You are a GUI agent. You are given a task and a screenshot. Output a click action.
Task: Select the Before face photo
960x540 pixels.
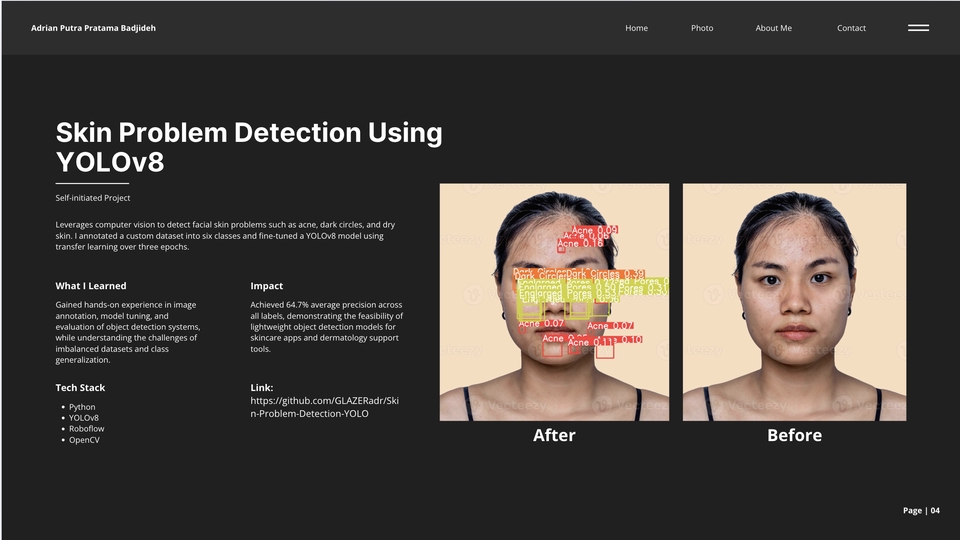click(x=794, y=301)
